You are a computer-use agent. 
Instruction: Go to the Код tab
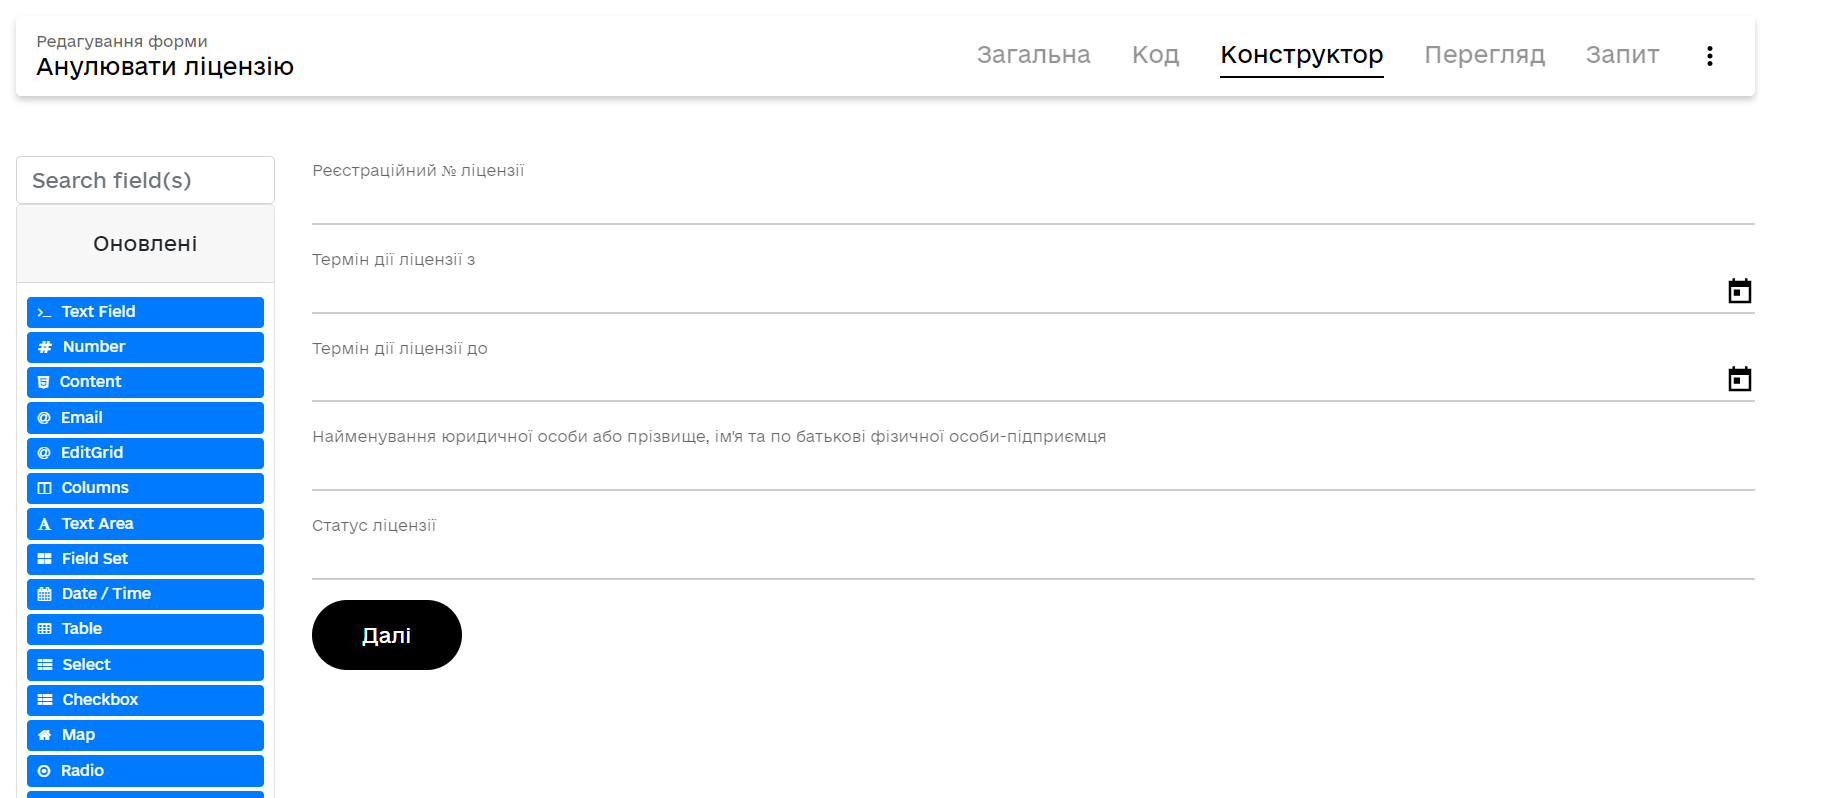click(x=1155, y=55)
